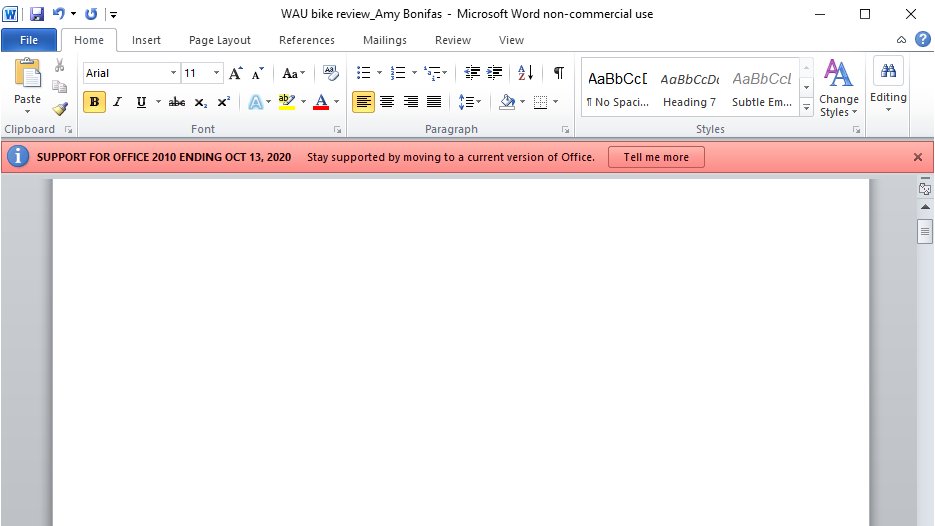This screenshot has height=526, width=935.
Task: Click the Grow Font icon
Action: coord(236,73)
